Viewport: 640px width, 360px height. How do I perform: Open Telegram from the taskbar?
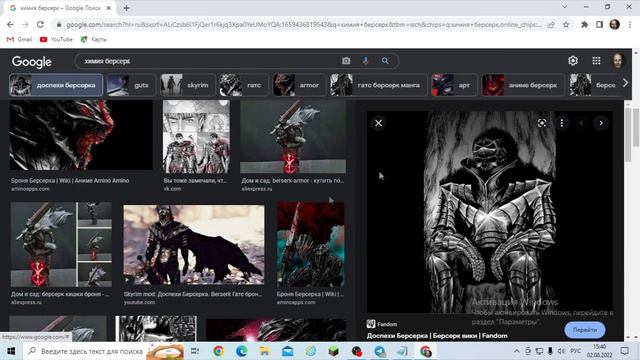click(380, 351)
